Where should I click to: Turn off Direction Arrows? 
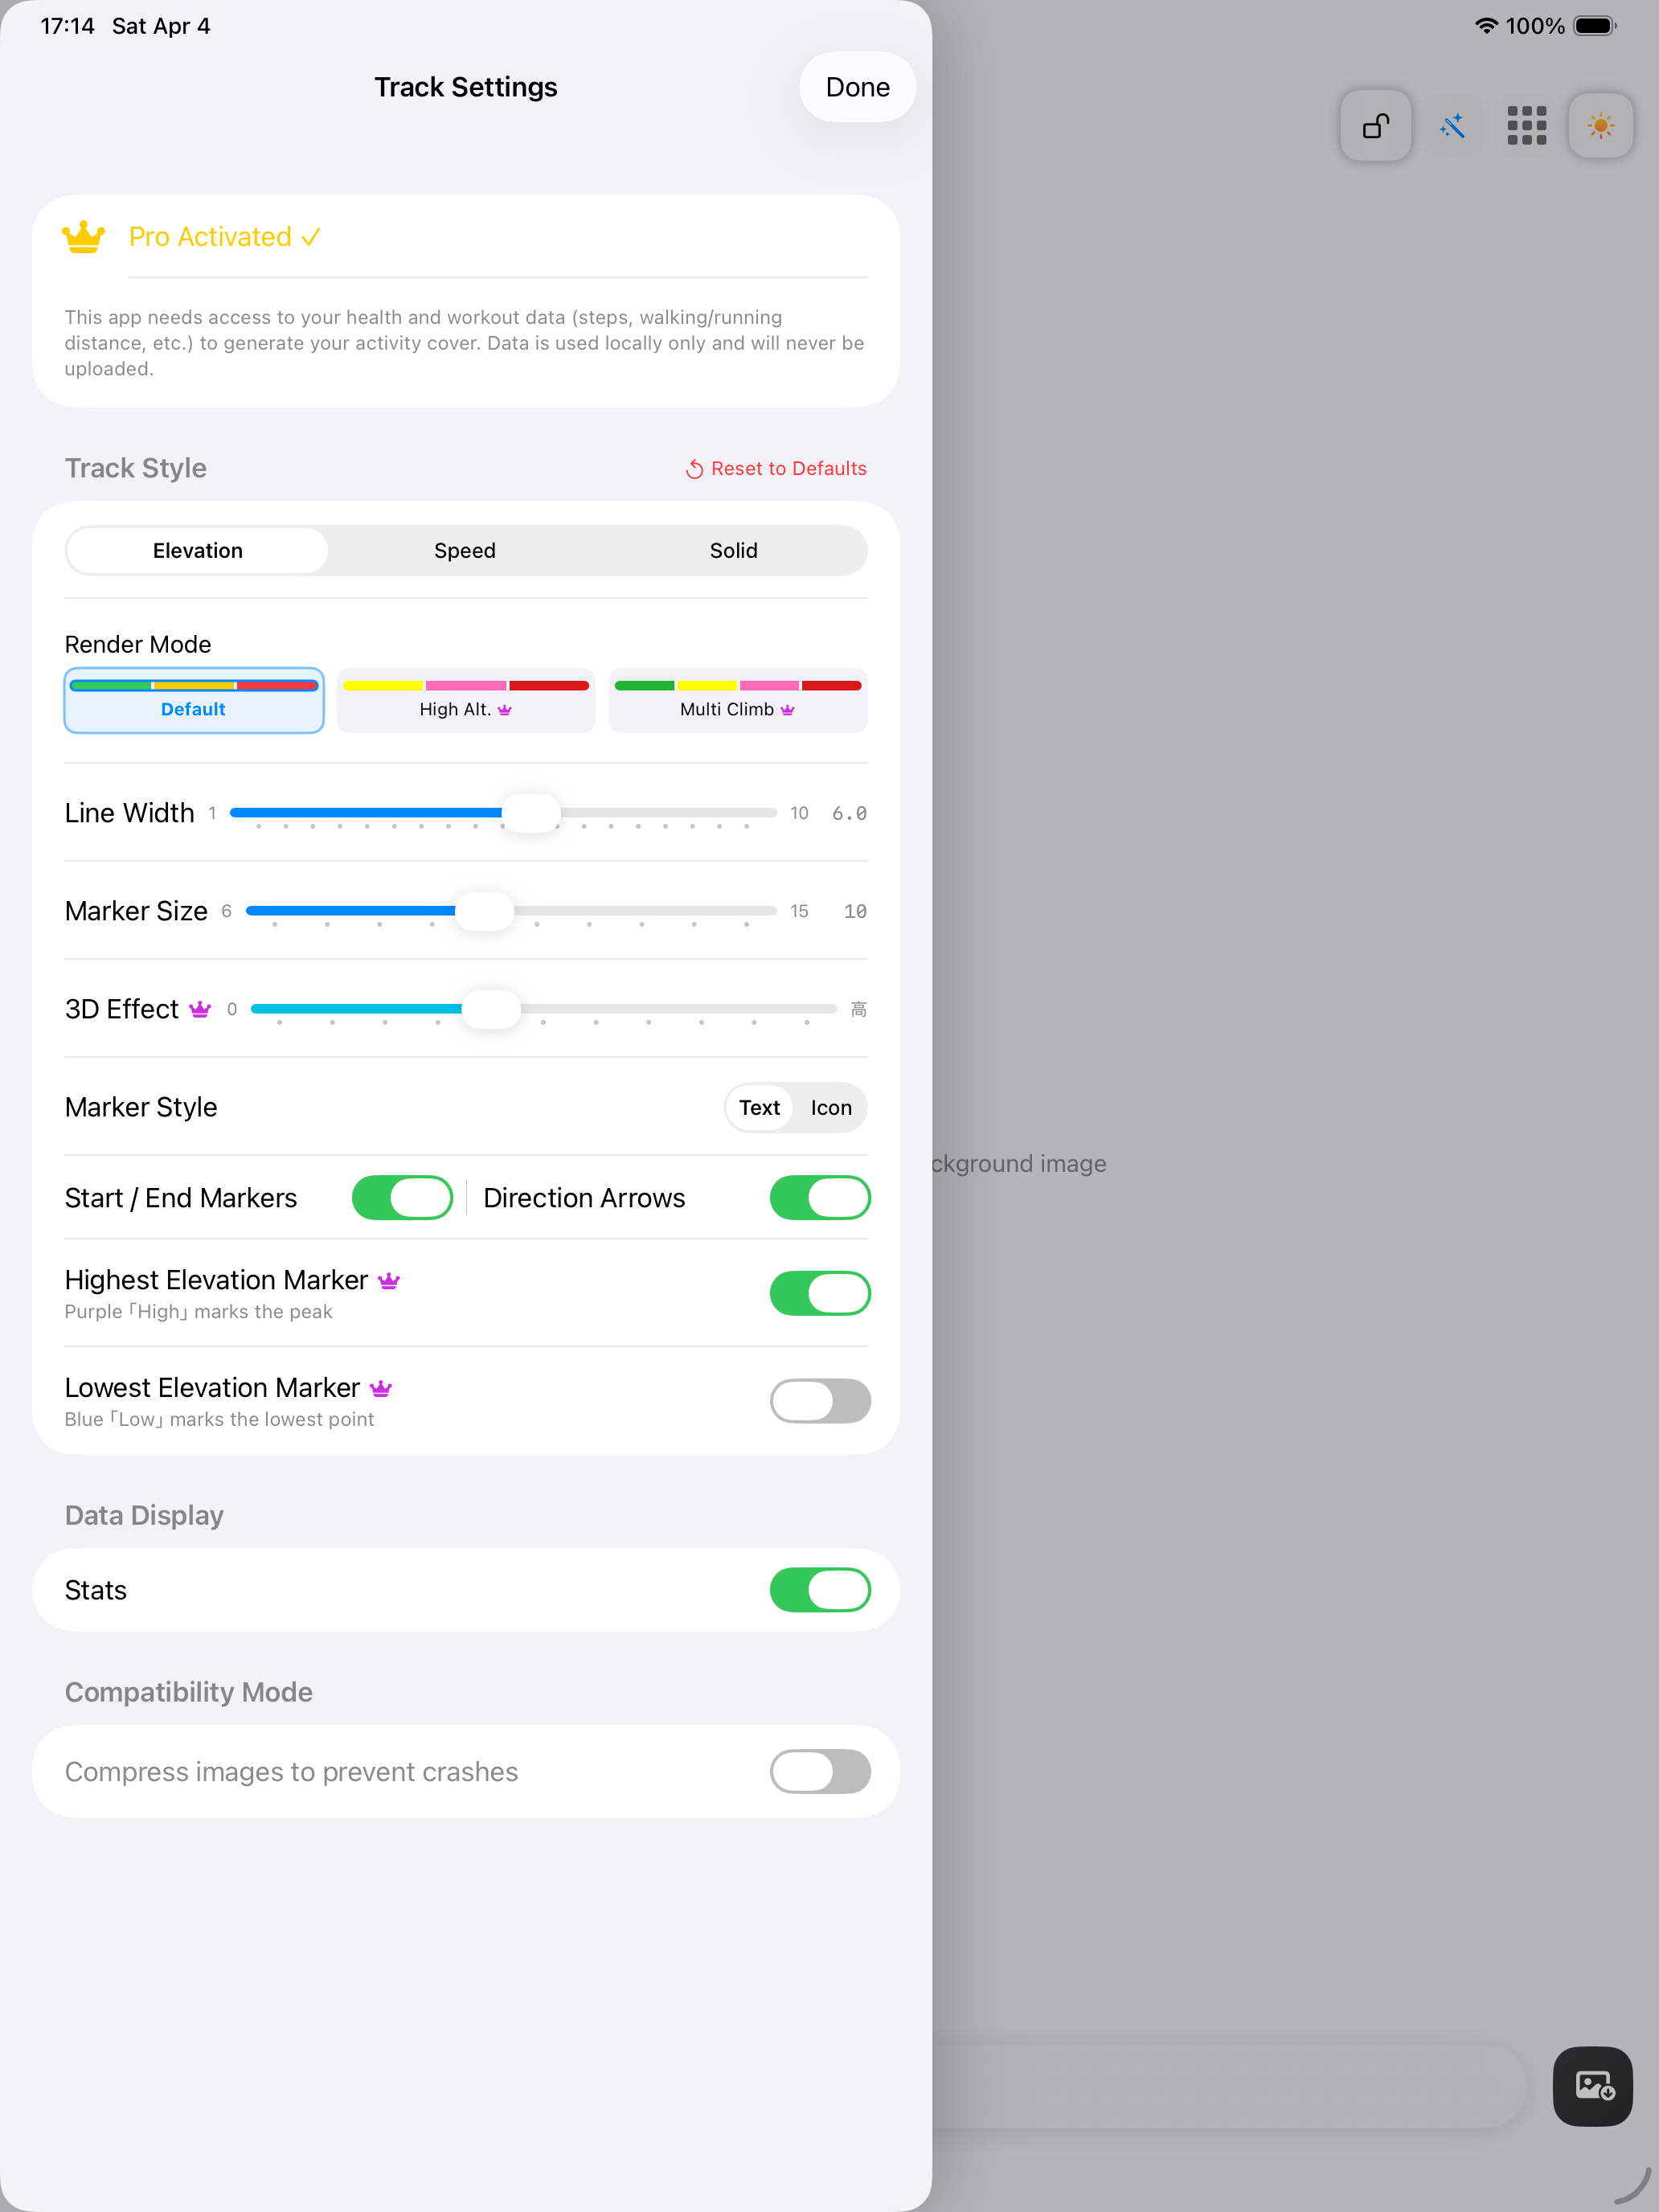click(x=819, y=1198)
